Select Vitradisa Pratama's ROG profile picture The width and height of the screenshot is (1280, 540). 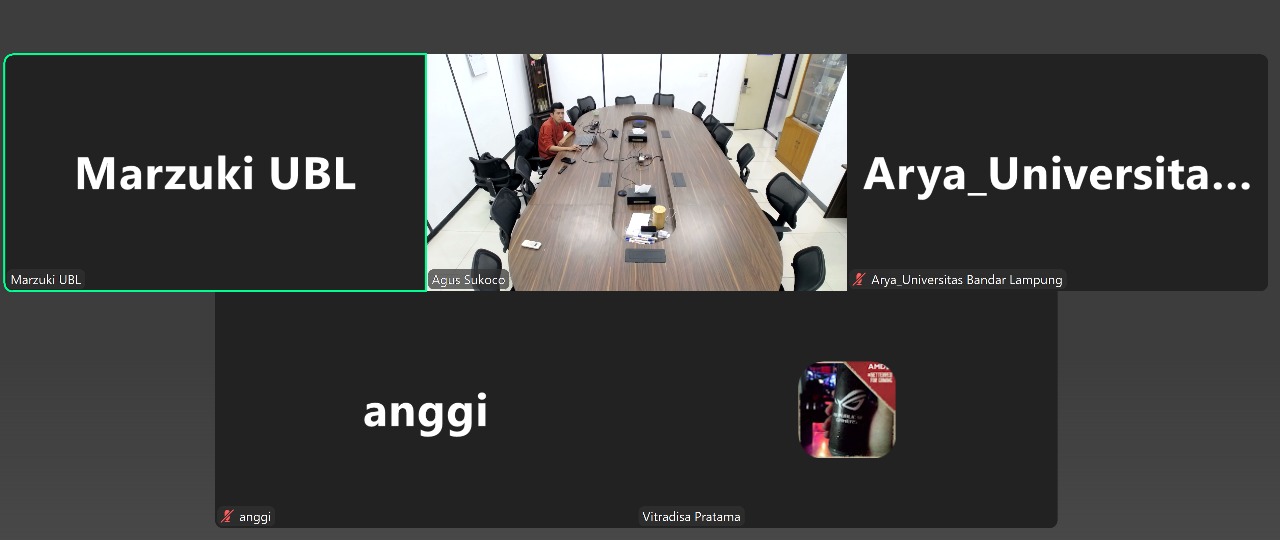pyautogui.click(x=847, y=409)
